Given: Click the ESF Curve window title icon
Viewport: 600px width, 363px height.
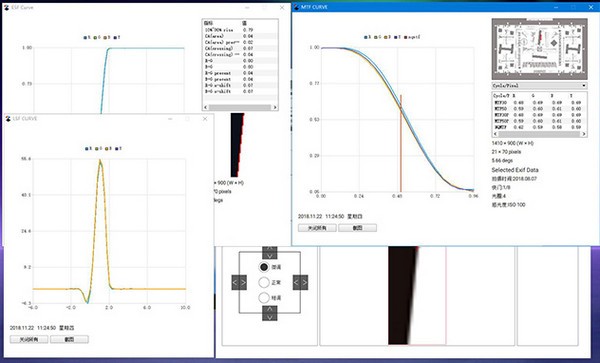Looking at the screenshot, I should point(7,7).
